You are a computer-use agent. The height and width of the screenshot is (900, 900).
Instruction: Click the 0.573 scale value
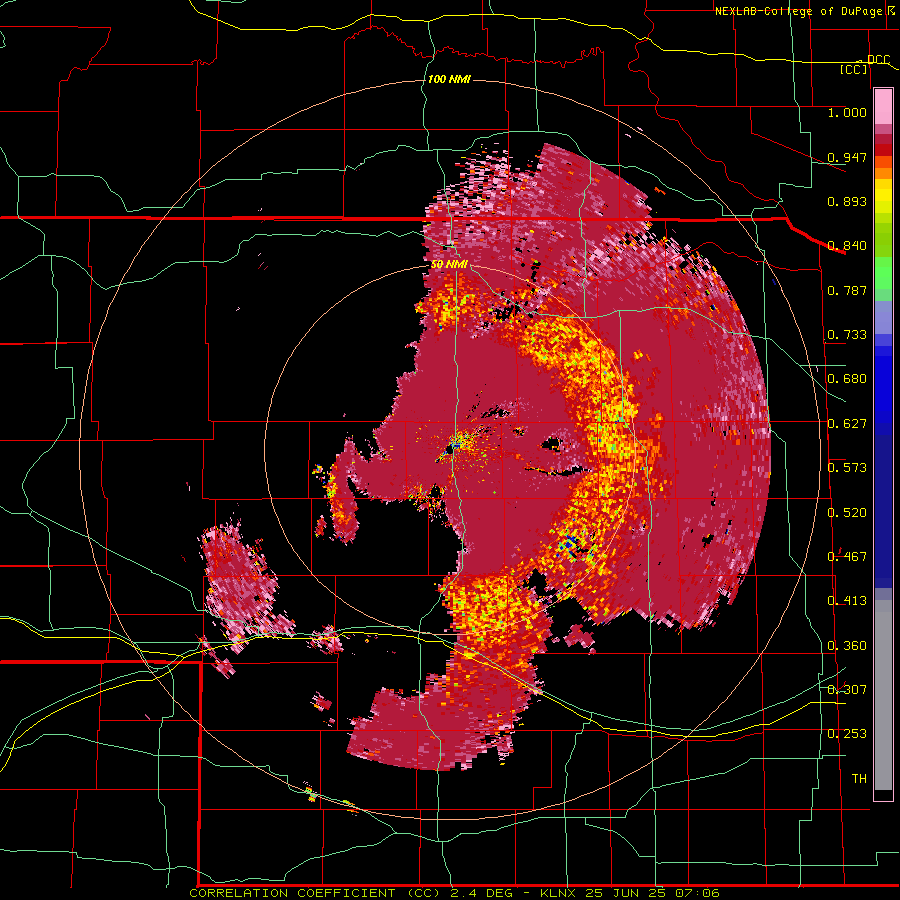[847, 468]
